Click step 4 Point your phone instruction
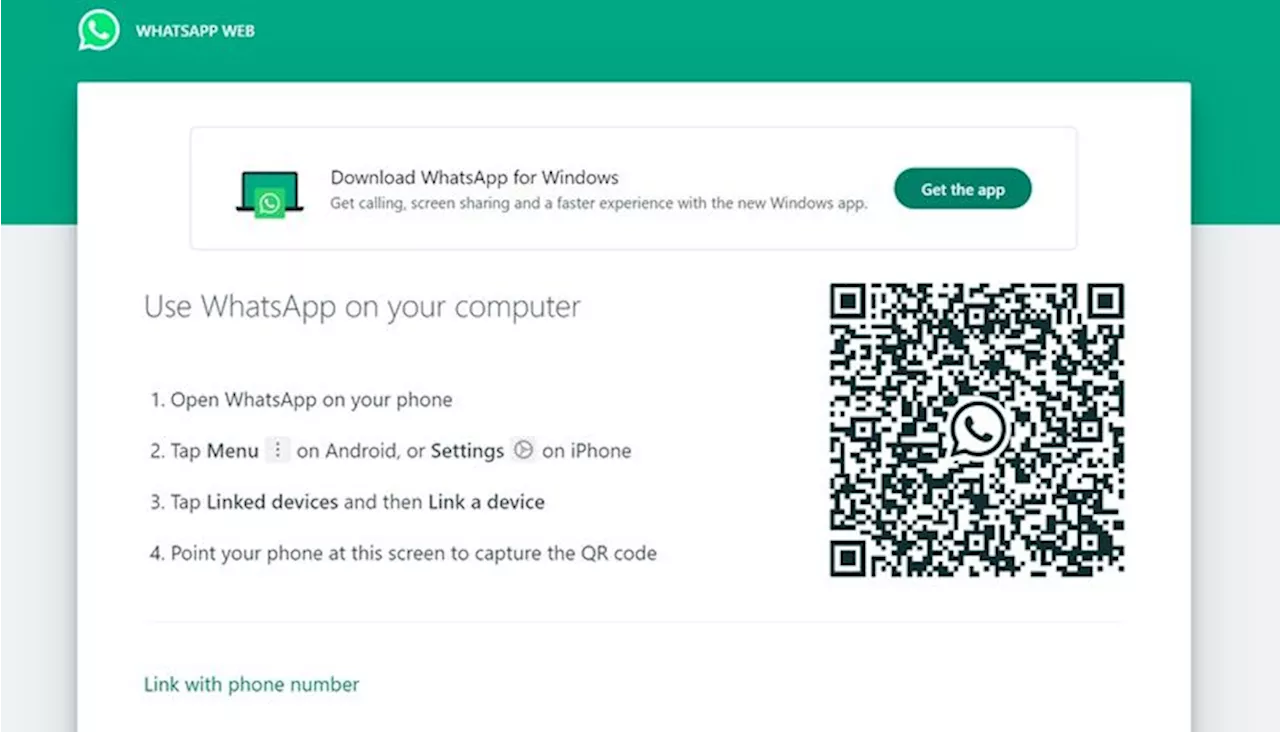The image size is (1280, 732). coord(403,553)
